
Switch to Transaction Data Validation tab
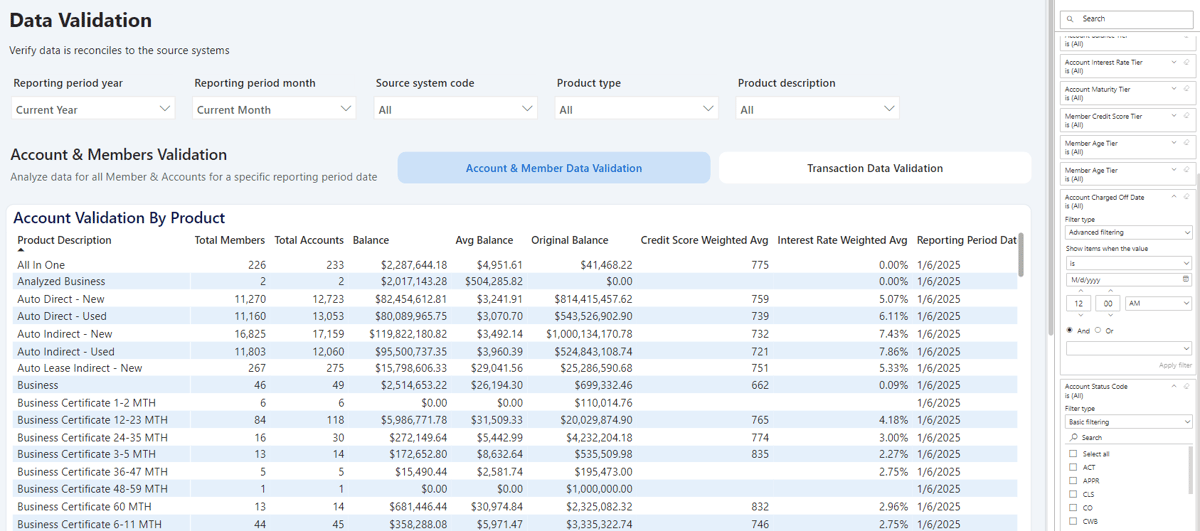click(x=874, y=168)
